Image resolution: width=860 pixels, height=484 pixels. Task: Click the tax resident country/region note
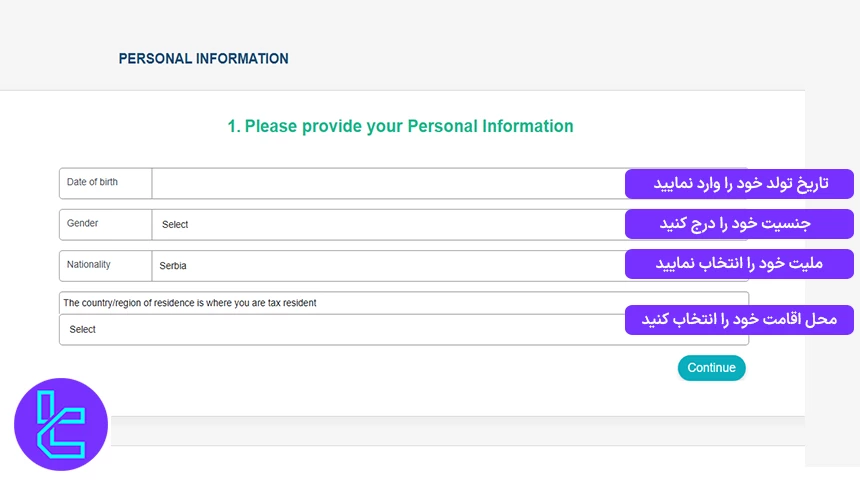(190, 303)
